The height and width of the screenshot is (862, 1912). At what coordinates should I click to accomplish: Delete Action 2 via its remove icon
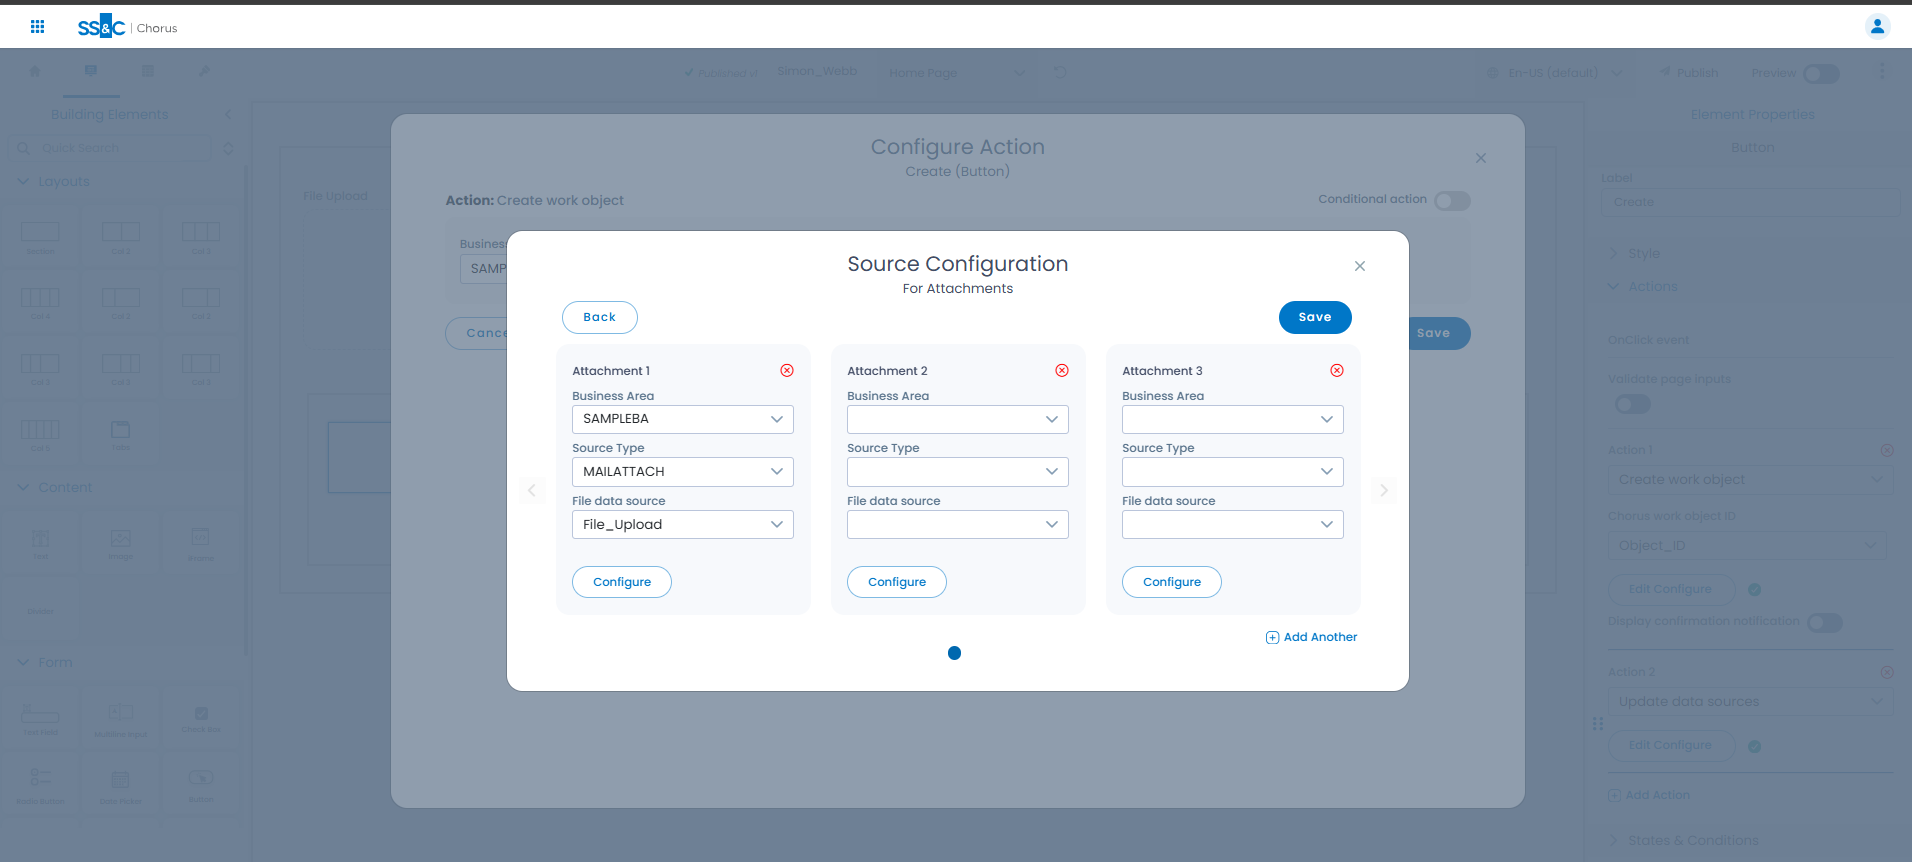point(1887,672)
